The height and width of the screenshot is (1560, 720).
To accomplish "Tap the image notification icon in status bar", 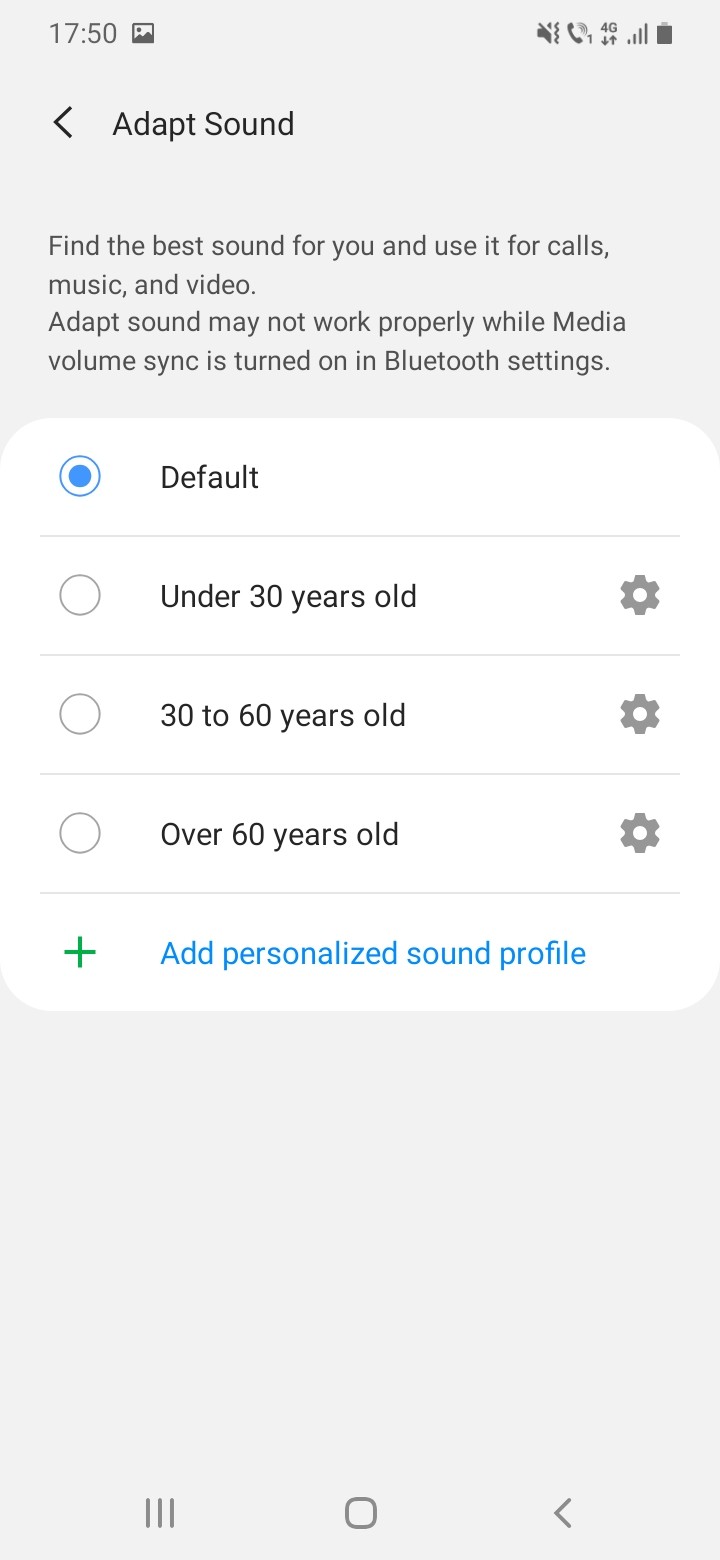I will coord(143,34).
